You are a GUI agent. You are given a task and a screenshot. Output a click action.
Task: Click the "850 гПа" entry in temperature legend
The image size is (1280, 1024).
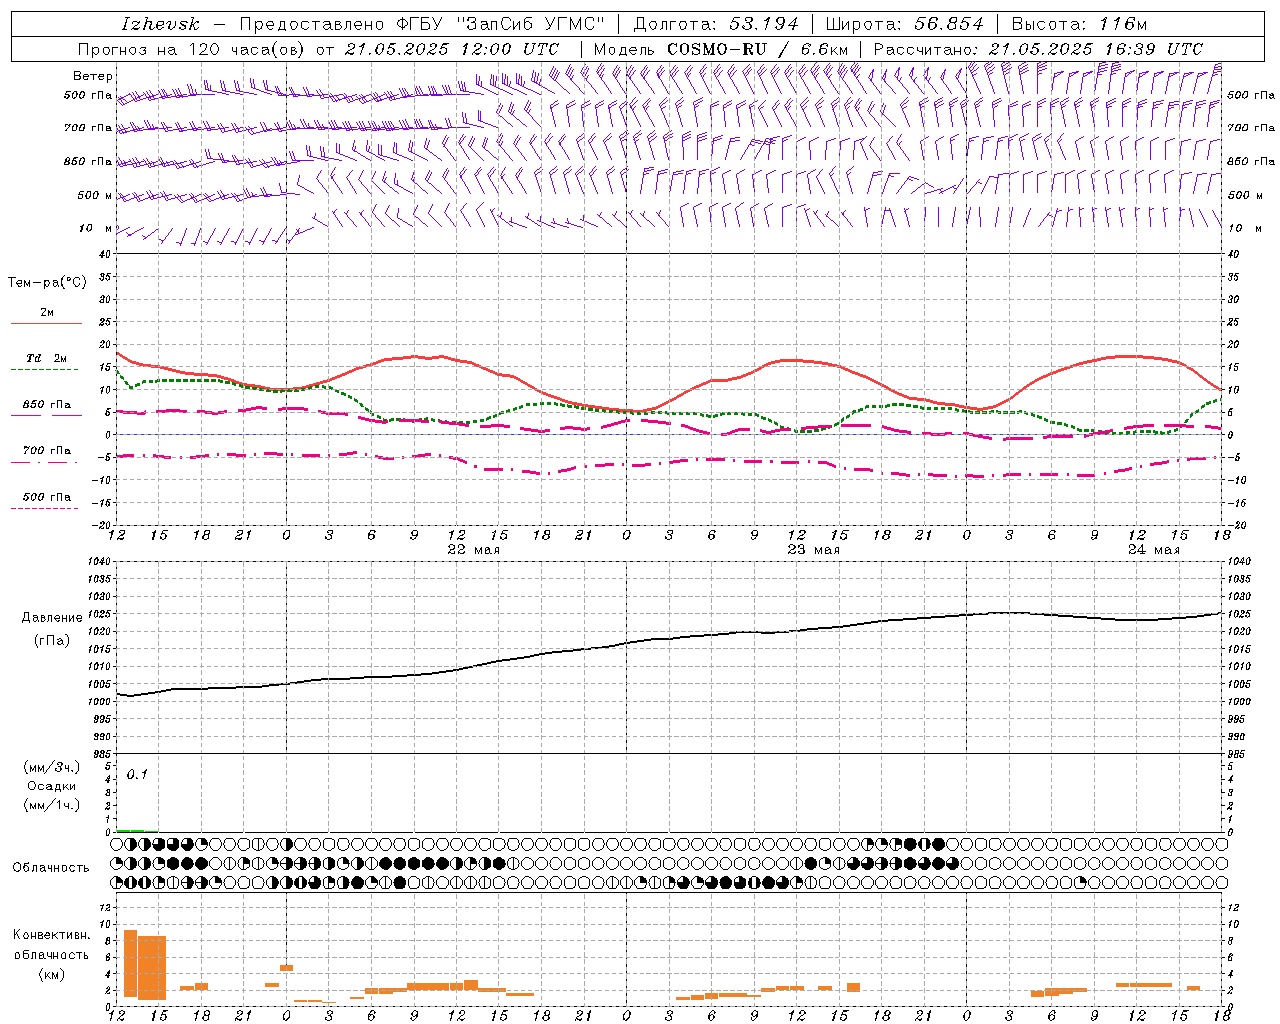47,405
